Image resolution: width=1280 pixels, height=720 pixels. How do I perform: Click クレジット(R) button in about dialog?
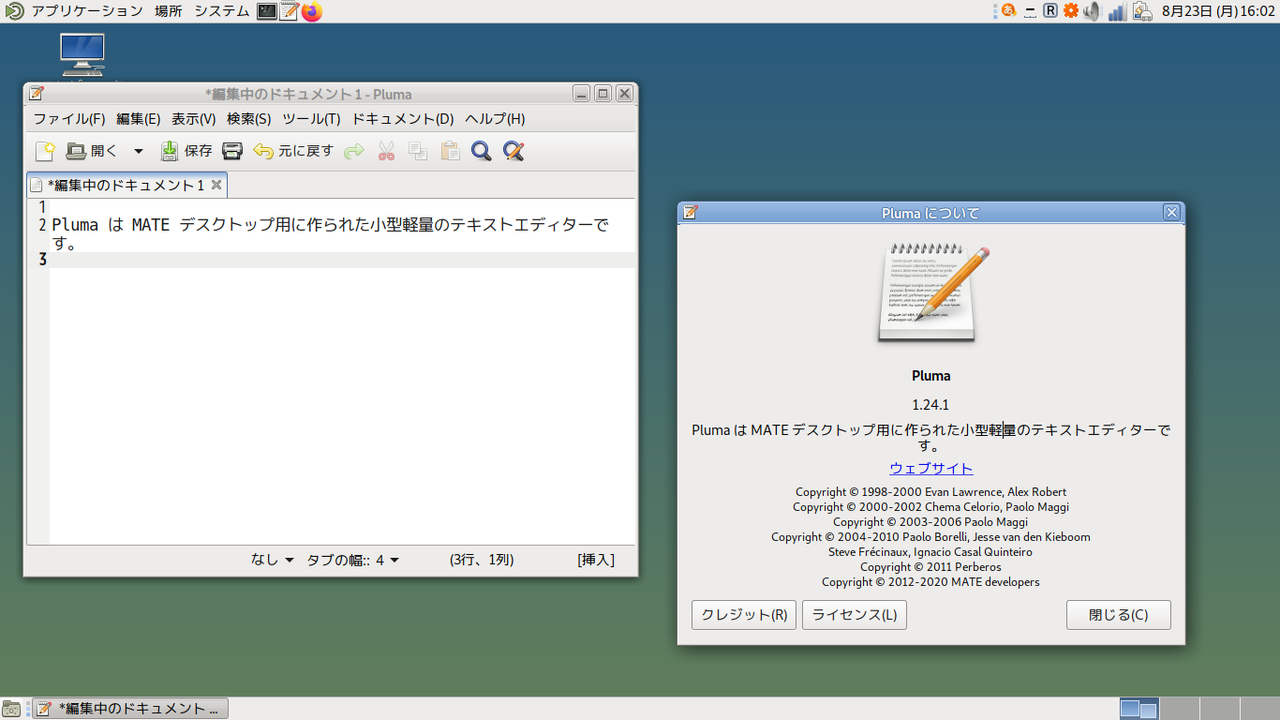[x=744, y=615]
